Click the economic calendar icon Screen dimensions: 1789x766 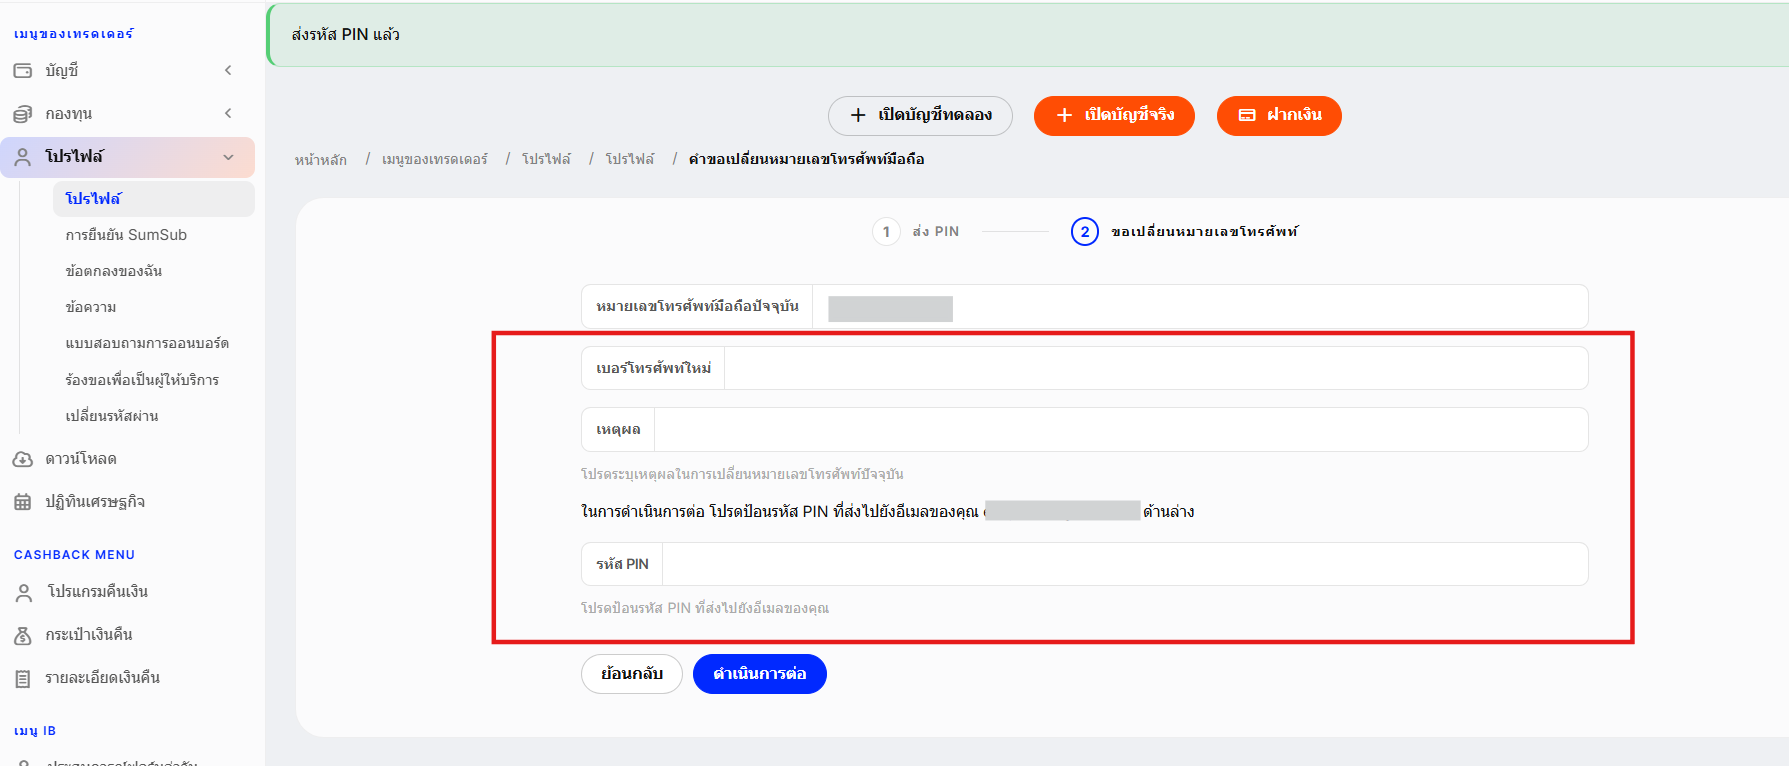click(x=22, y=502)
